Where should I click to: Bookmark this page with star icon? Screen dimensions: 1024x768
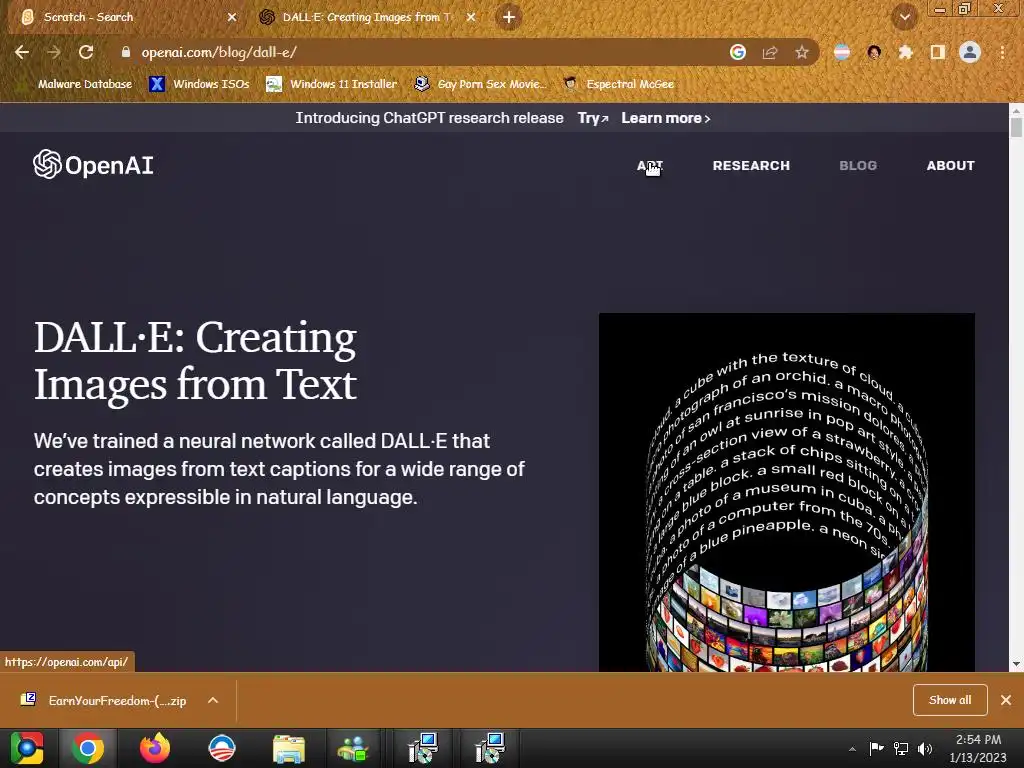tap(802, 52)
